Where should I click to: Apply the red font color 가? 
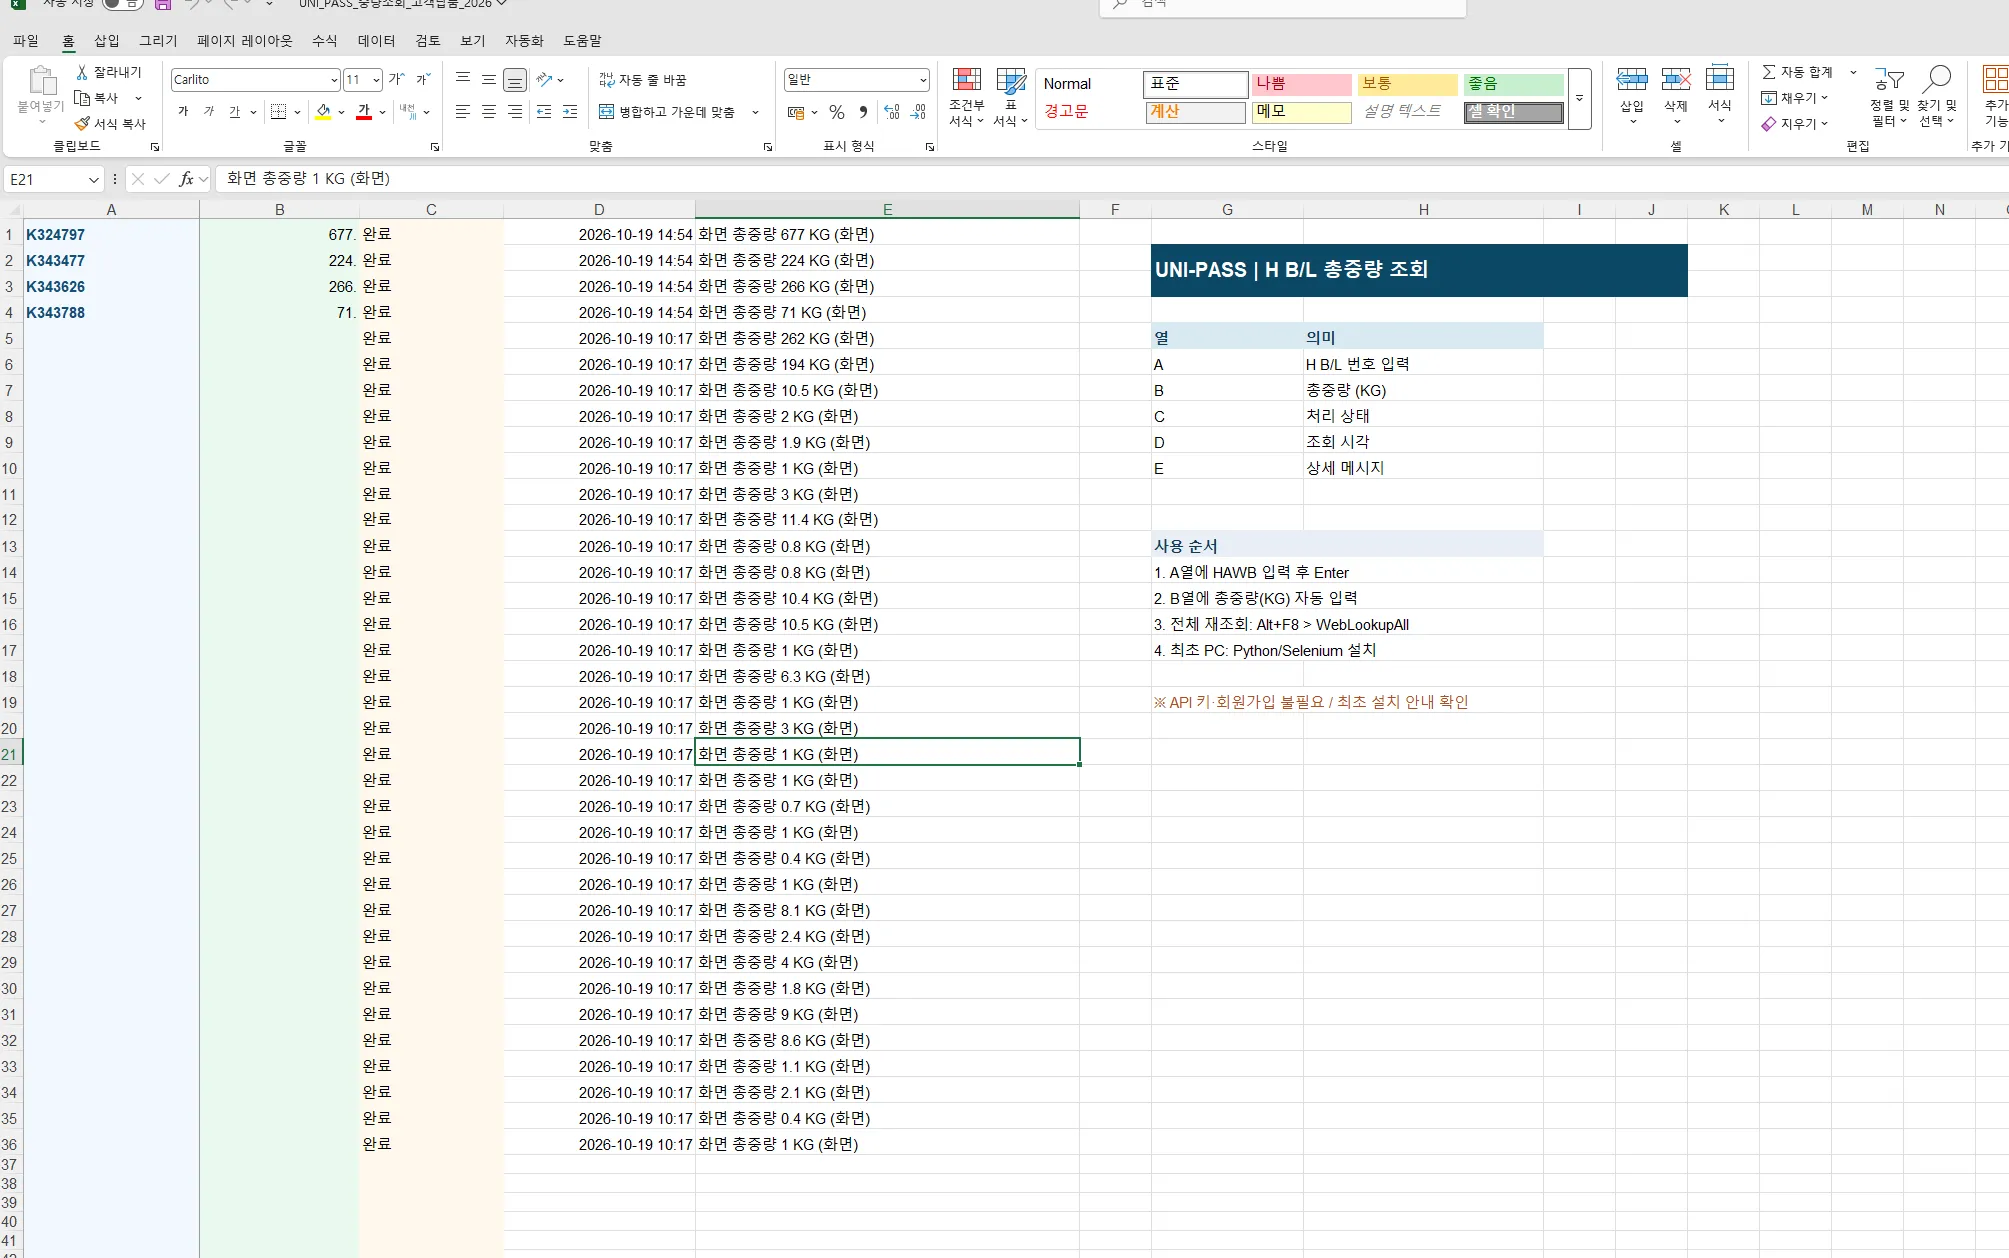(x=364, y=111)
